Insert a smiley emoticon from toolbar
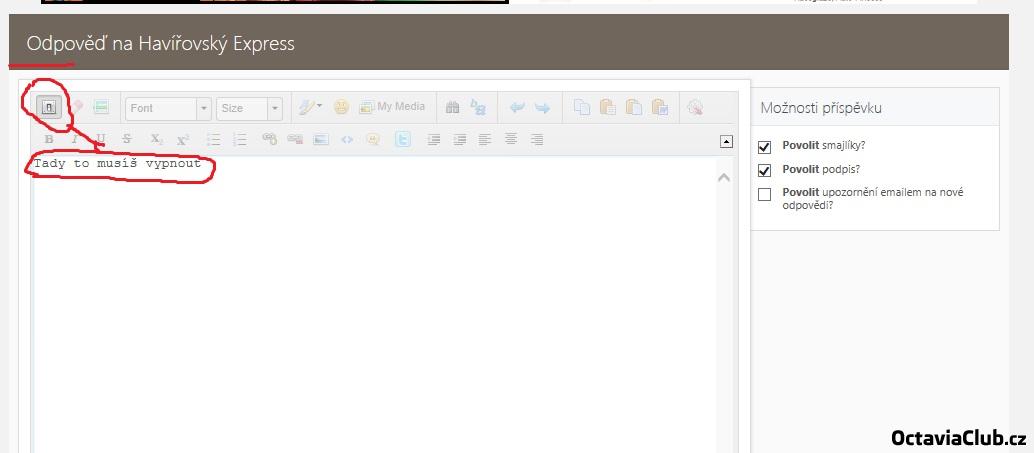1034x453 pixels. (x=341, y=107)
